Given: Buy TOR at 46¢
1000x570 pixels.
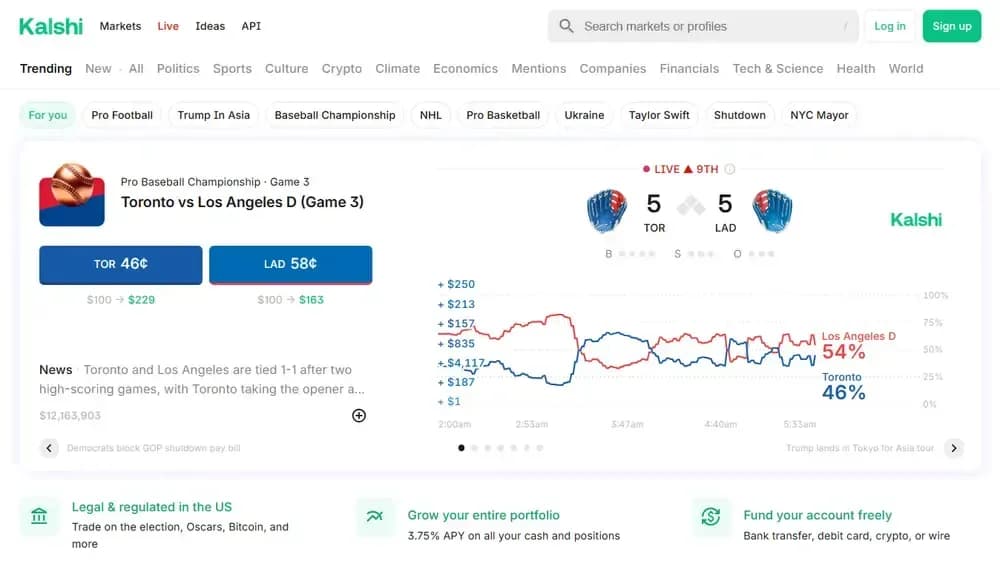Looking at the screenshot, I should pyautogui.click(x=120, y=264).
